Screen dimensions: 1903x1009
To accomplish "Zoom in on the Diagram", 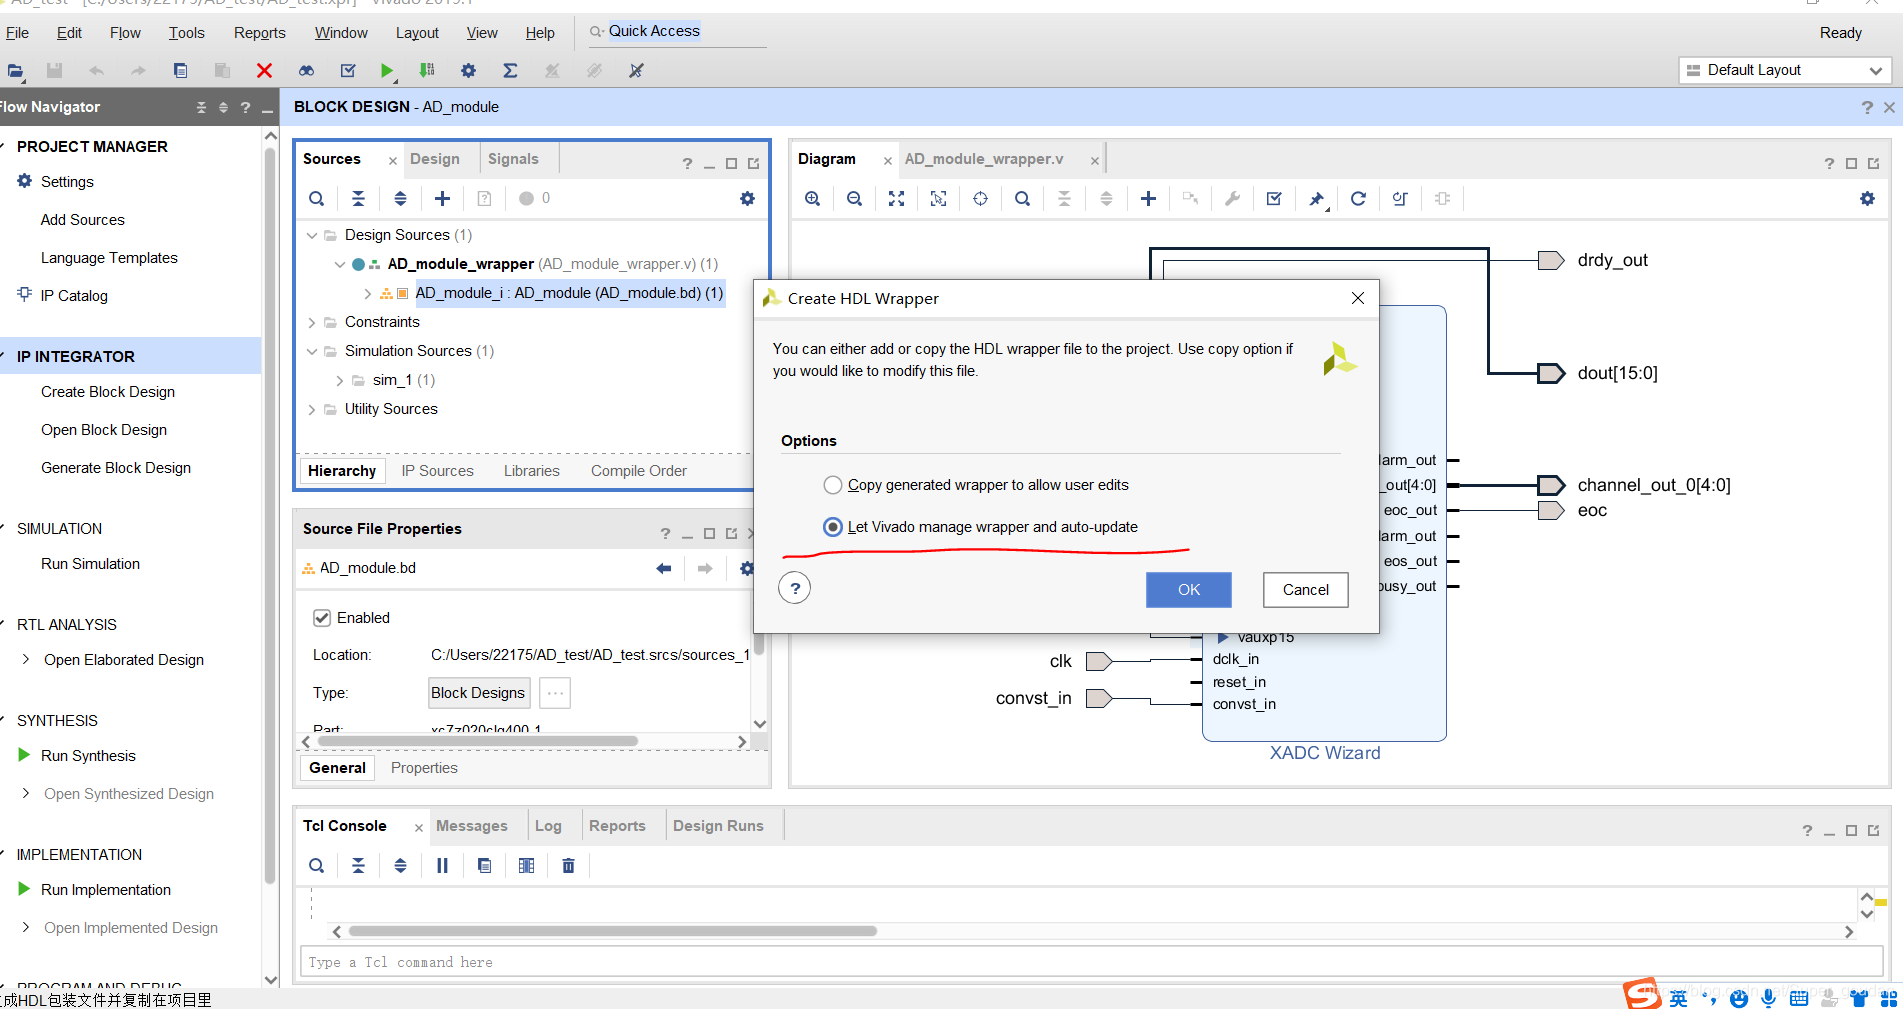I will pos(812,198).
